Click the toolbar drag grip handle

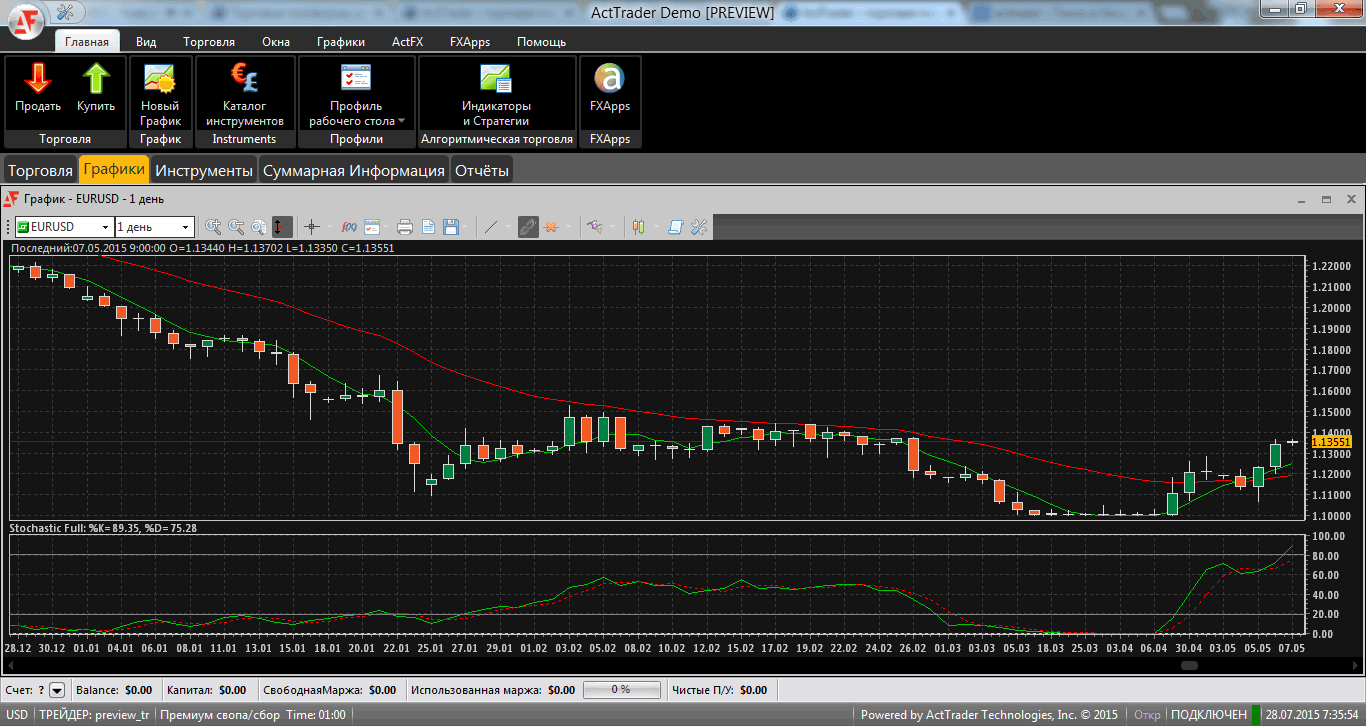tap(8, 227)
